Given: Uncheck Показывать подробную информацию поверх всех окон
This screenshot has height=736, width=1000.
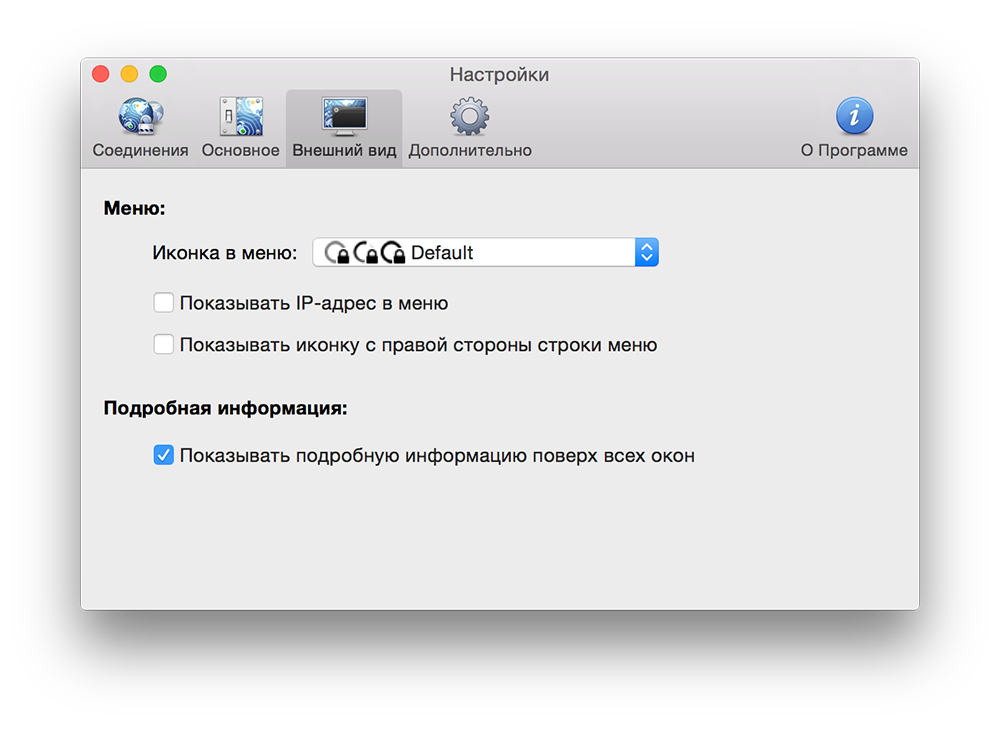Looking at the screenshot, I should pyautogui.click(x=163, y=455).
